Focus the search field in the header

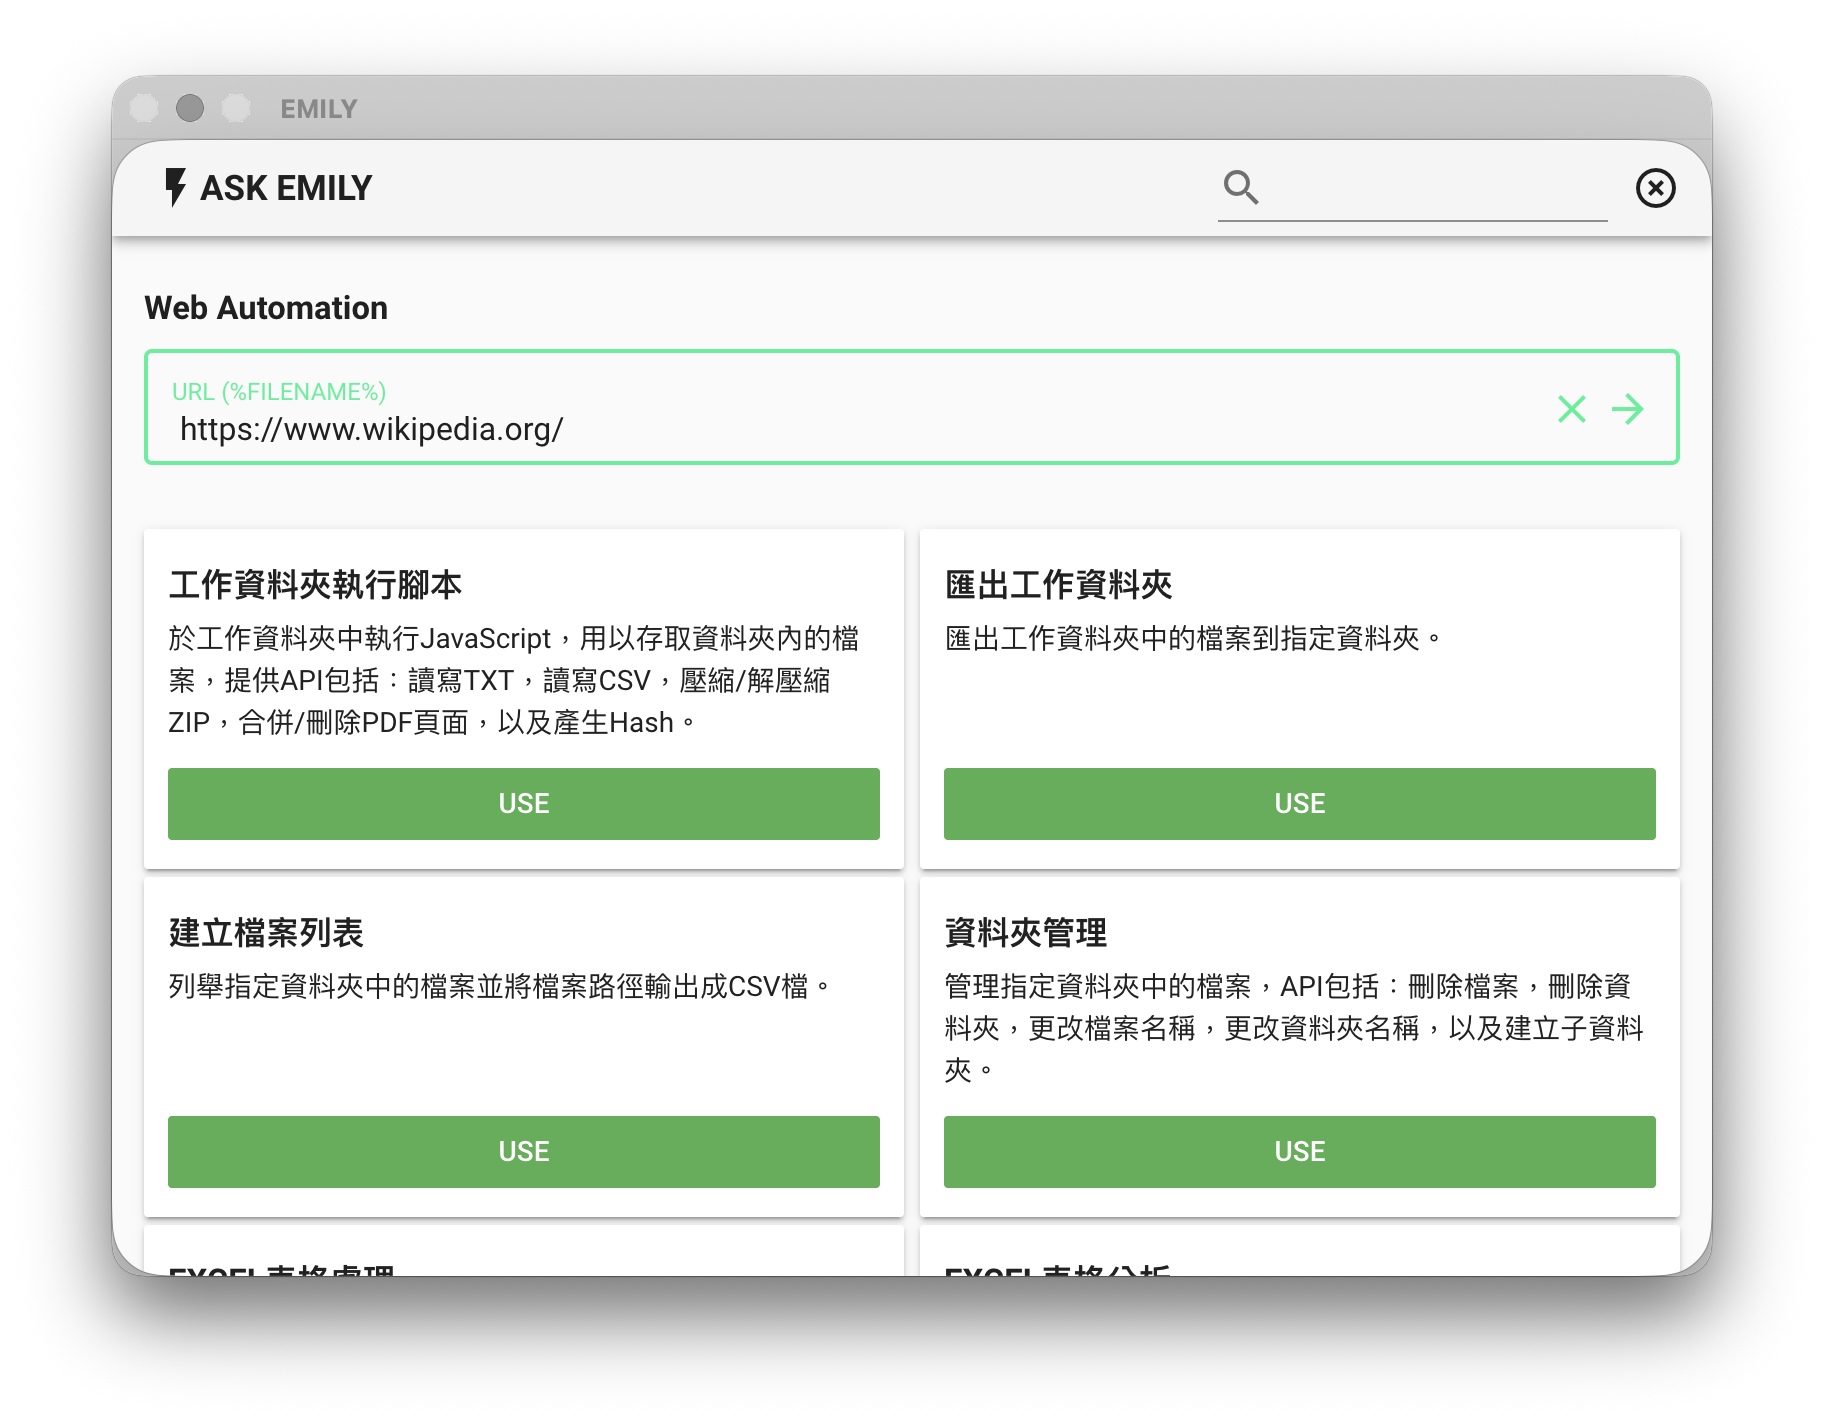[1436, 189]
